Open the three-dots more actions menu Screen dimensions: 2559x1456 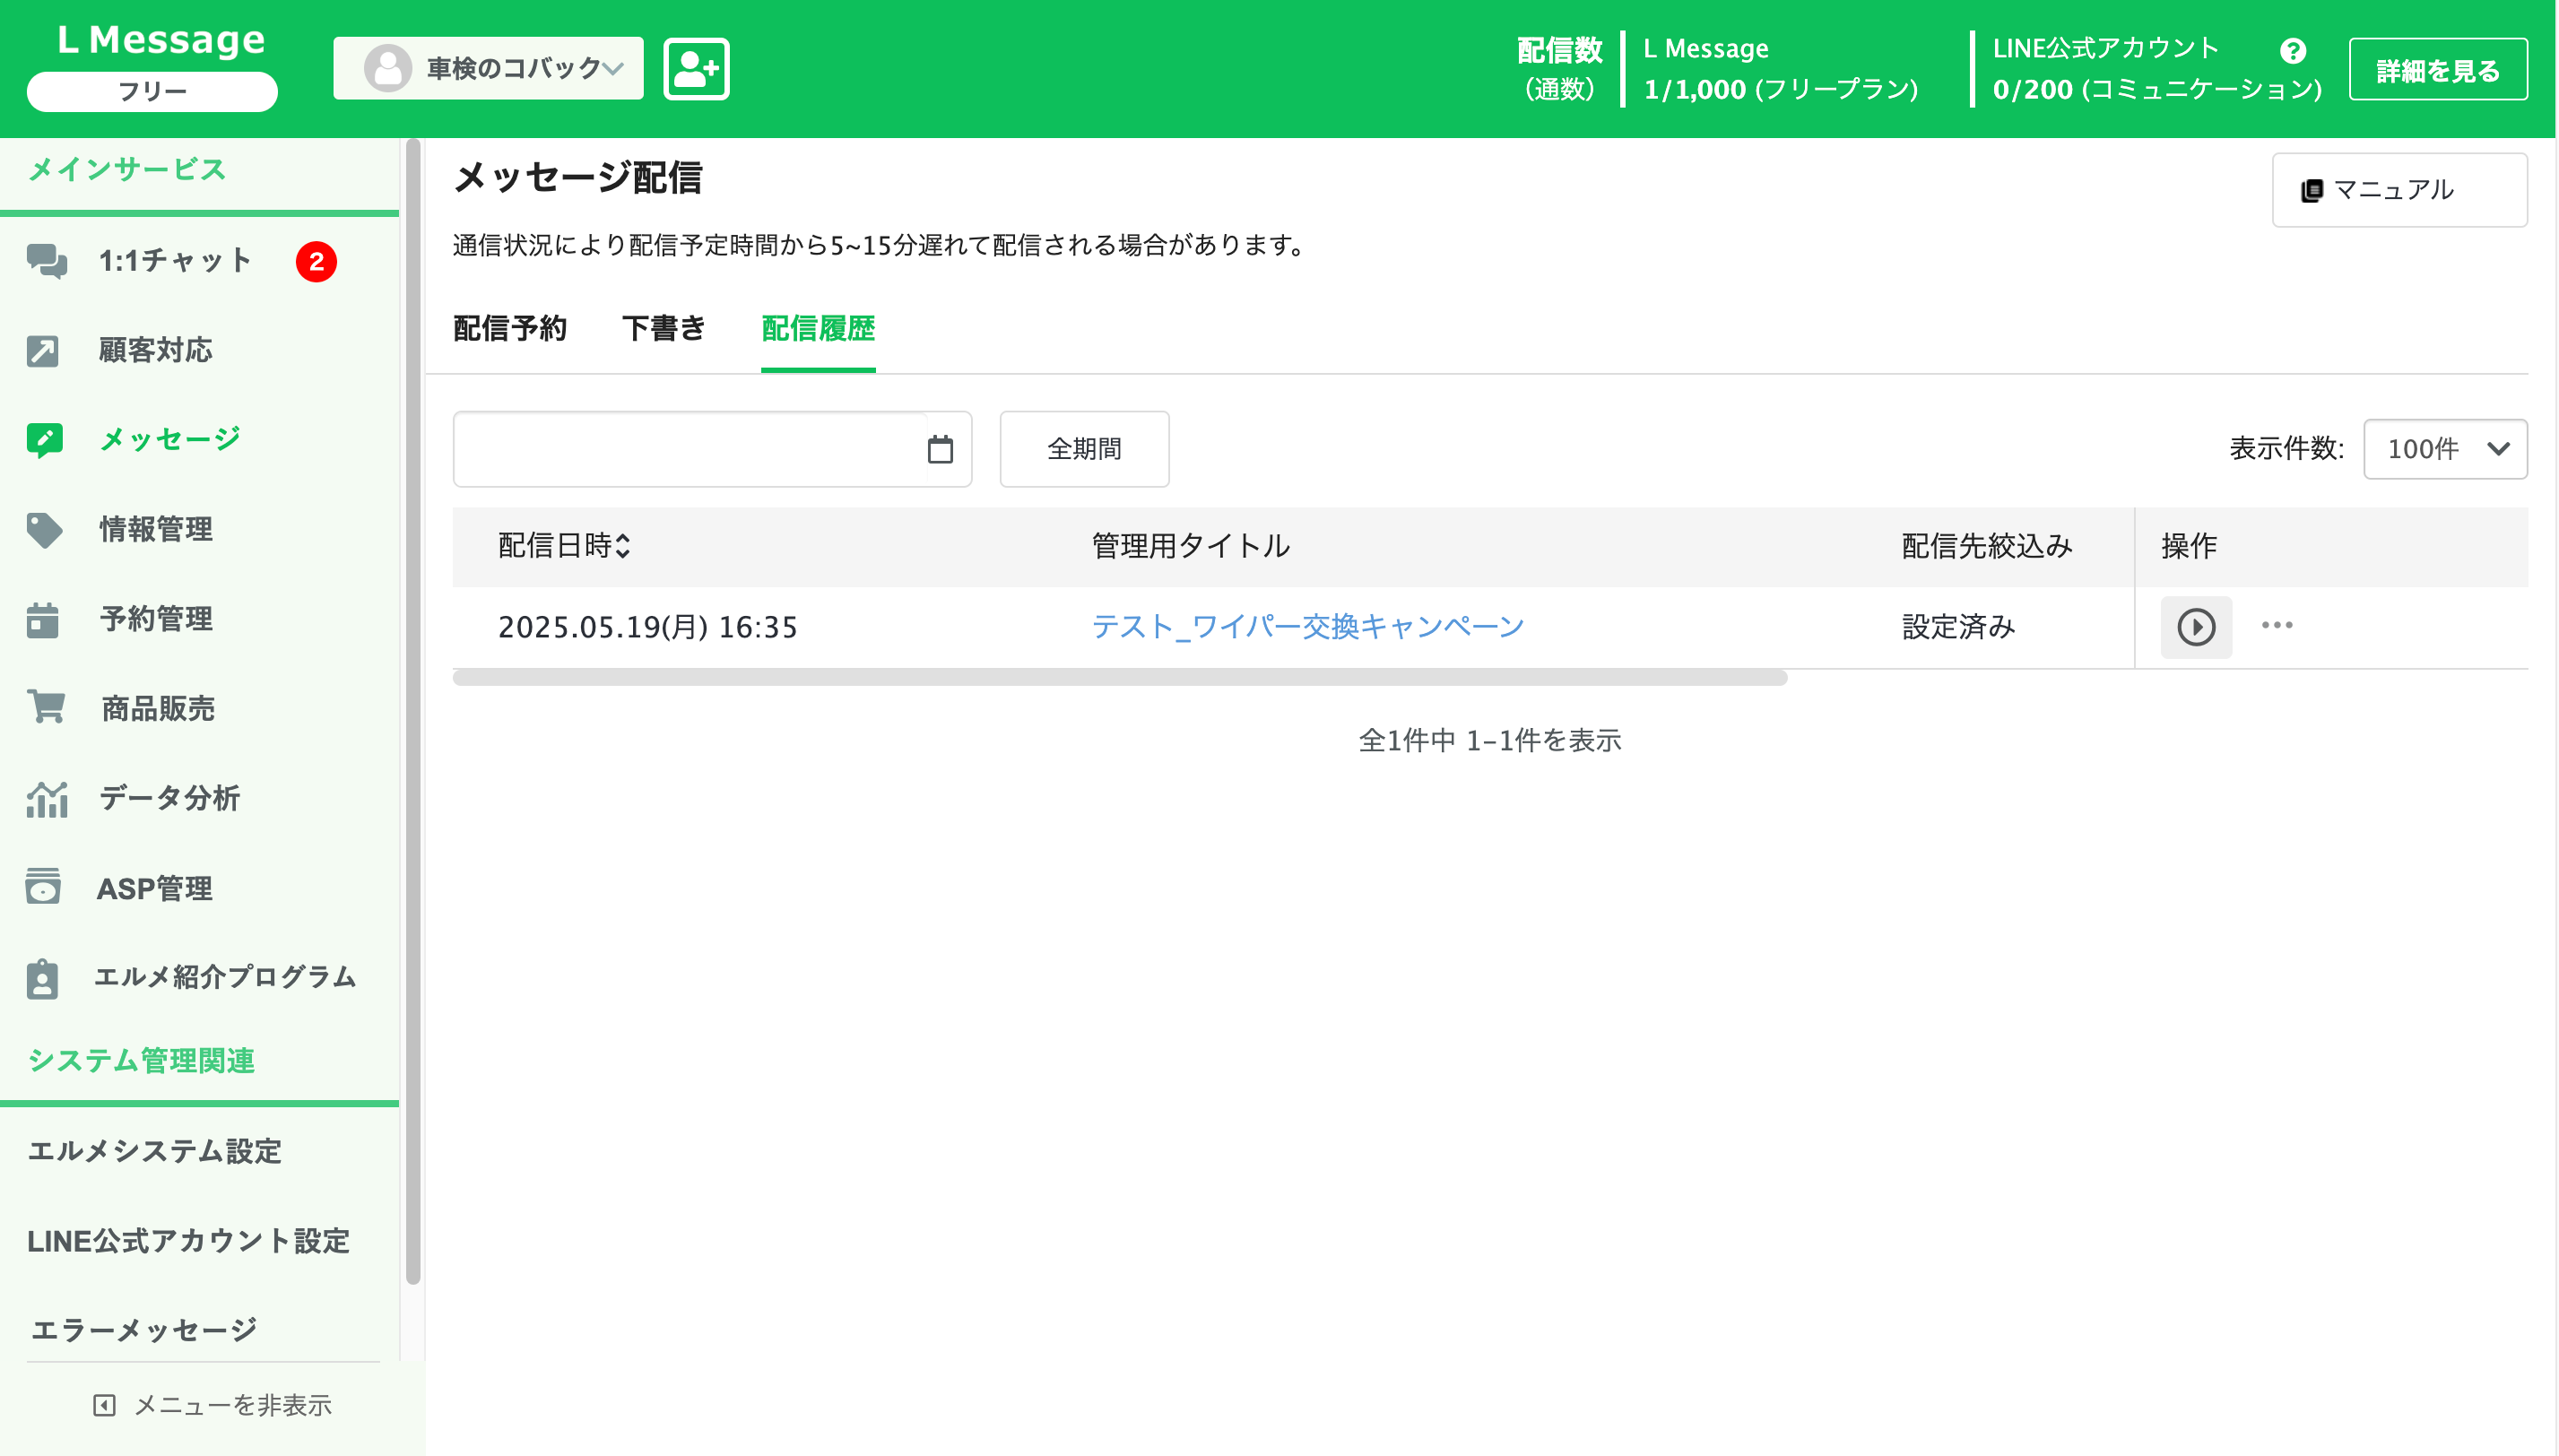click(2277, 625)
